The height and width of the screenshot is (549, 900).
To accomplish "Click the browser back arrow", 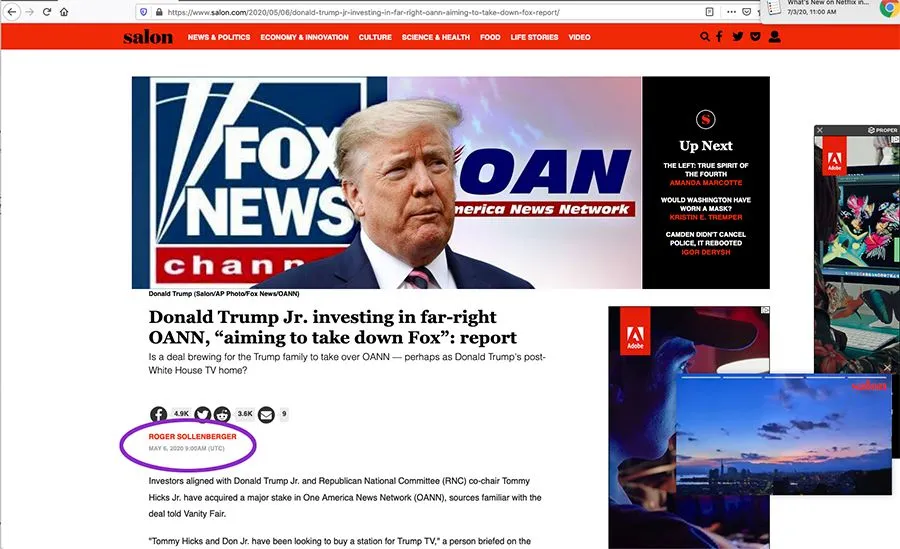I will click(x=11, y=12).
